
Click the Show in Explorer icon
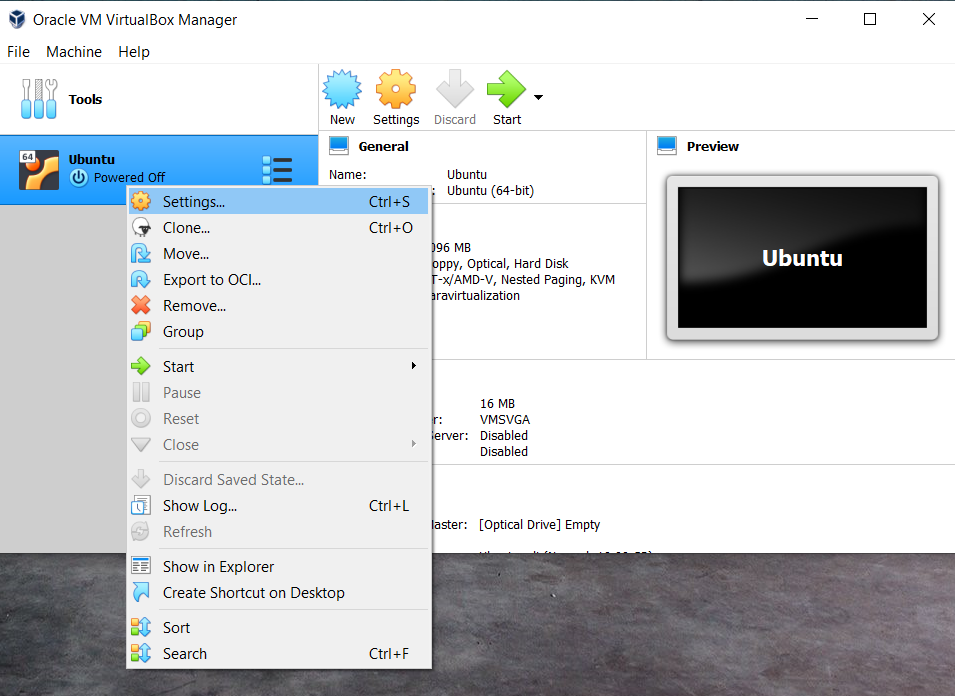coord(141,566)
